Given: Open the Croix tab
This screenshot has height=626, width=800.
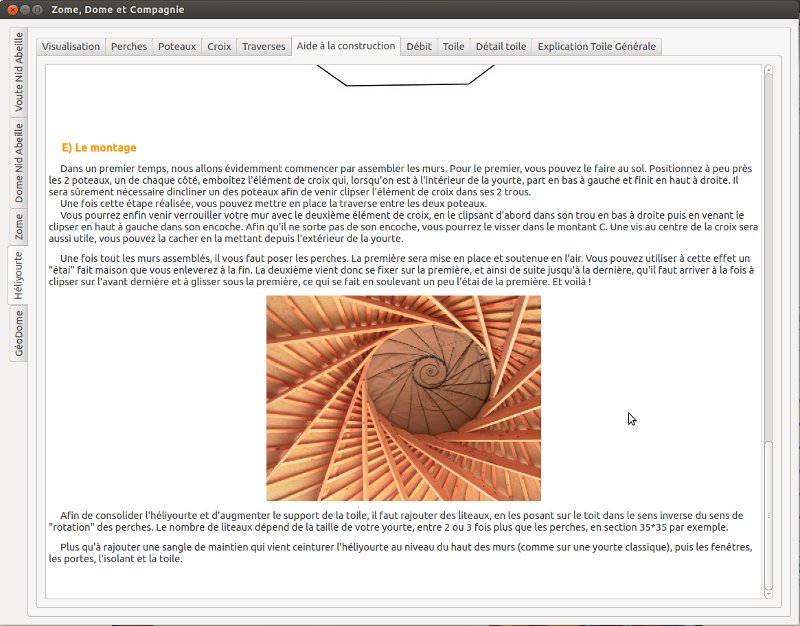Looking at the screenshot, I should click(219, 46).
